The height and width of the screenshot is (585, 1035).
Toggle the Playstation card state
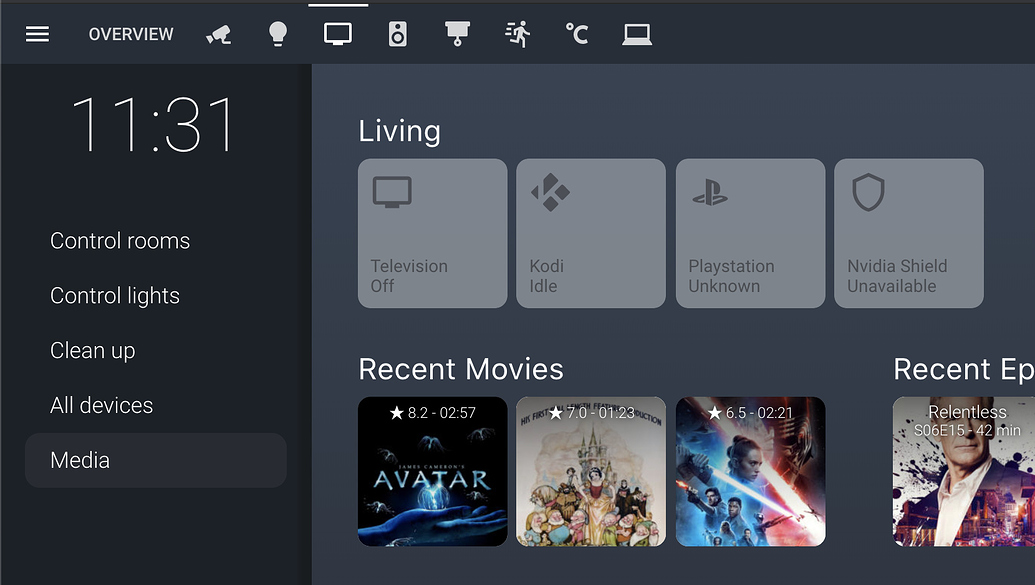pyautogui.click(x=750, y=232)
